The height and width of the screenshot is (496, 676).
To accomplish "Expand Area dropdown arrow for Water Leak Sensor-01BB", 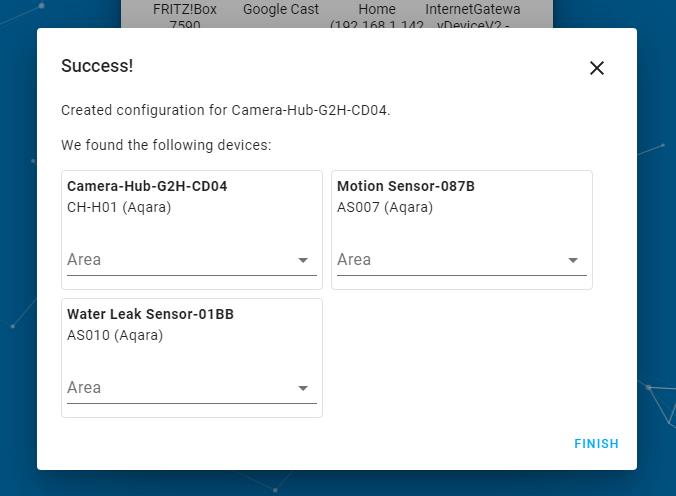I will (x=303, y=388).
